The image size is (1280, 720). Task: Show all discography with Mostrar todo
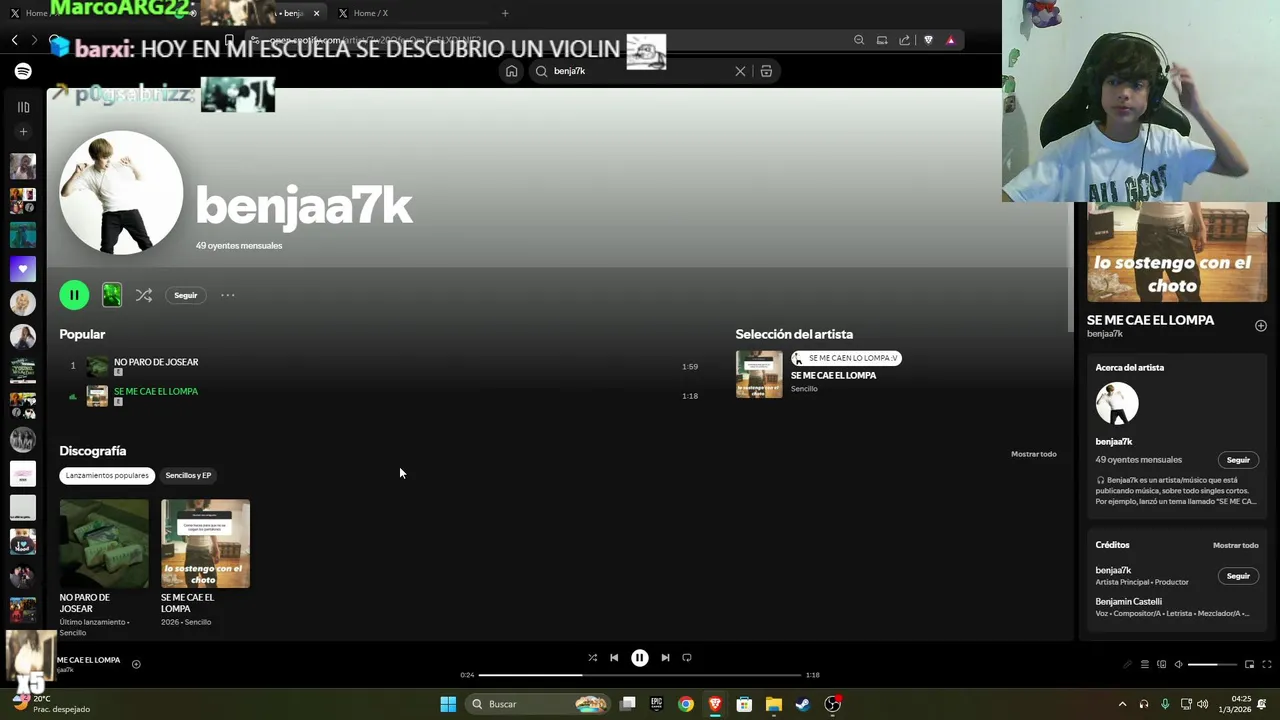1033,454
